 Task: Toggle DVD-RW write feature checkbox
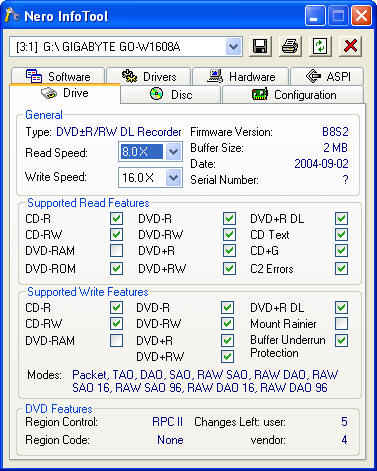coord(227,323)
